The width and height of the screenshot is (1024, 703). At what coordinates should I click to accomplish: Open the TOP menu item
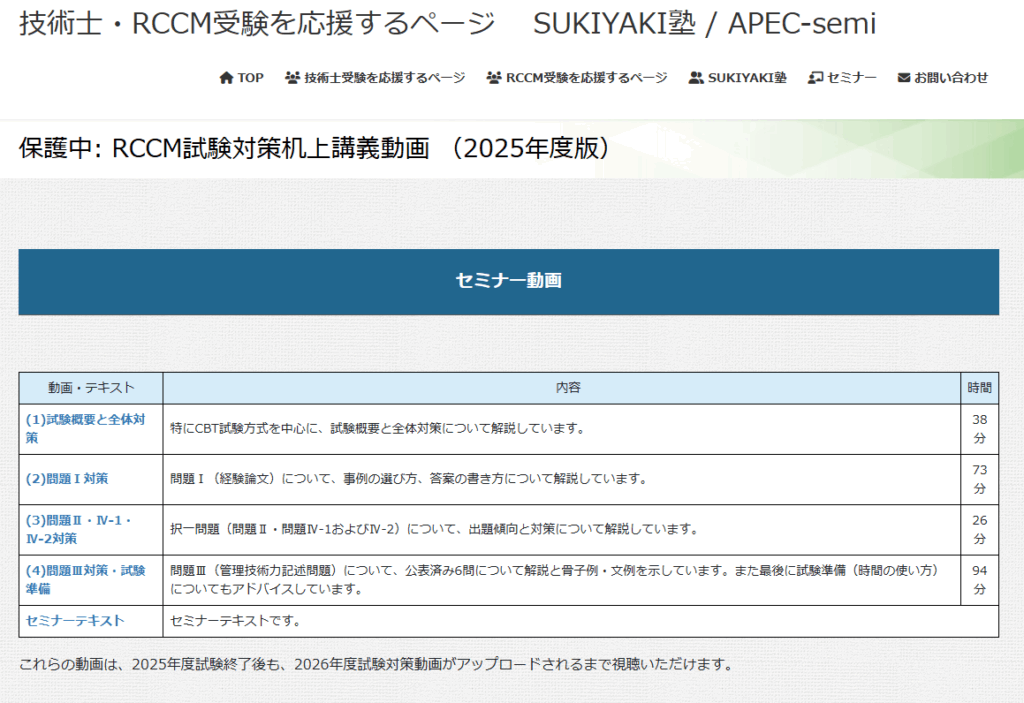point(241,78)
